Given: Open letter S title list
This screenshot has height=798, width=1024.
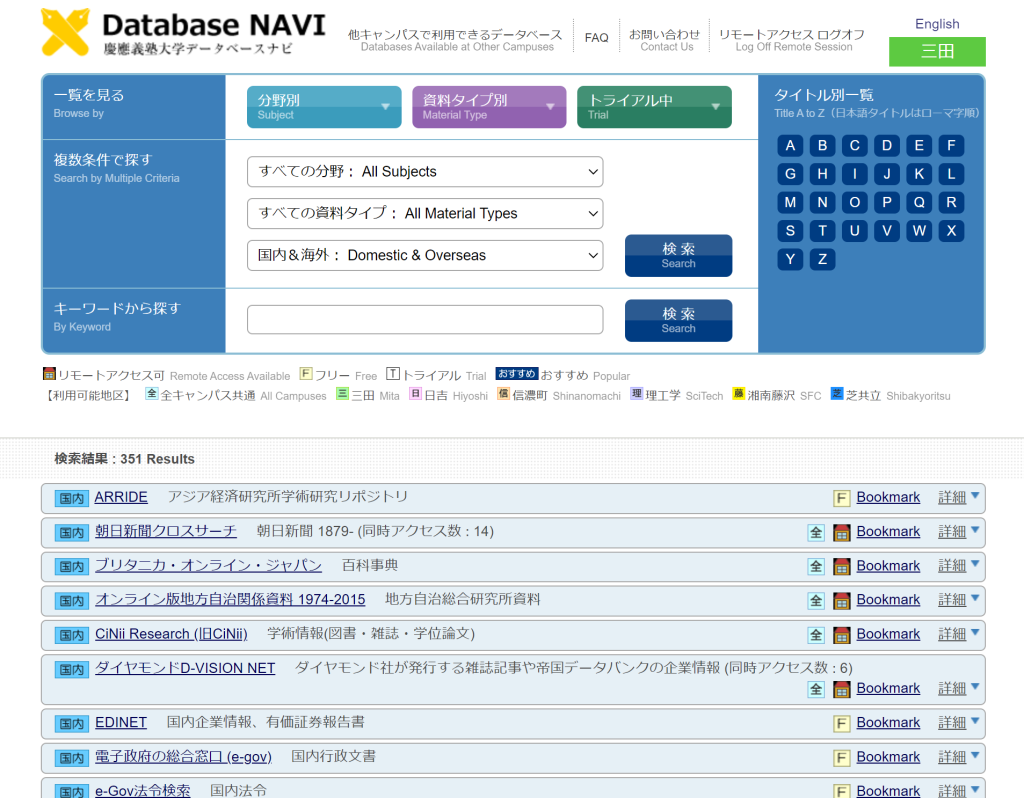Looking at the screenshot, I should point(790,231).
